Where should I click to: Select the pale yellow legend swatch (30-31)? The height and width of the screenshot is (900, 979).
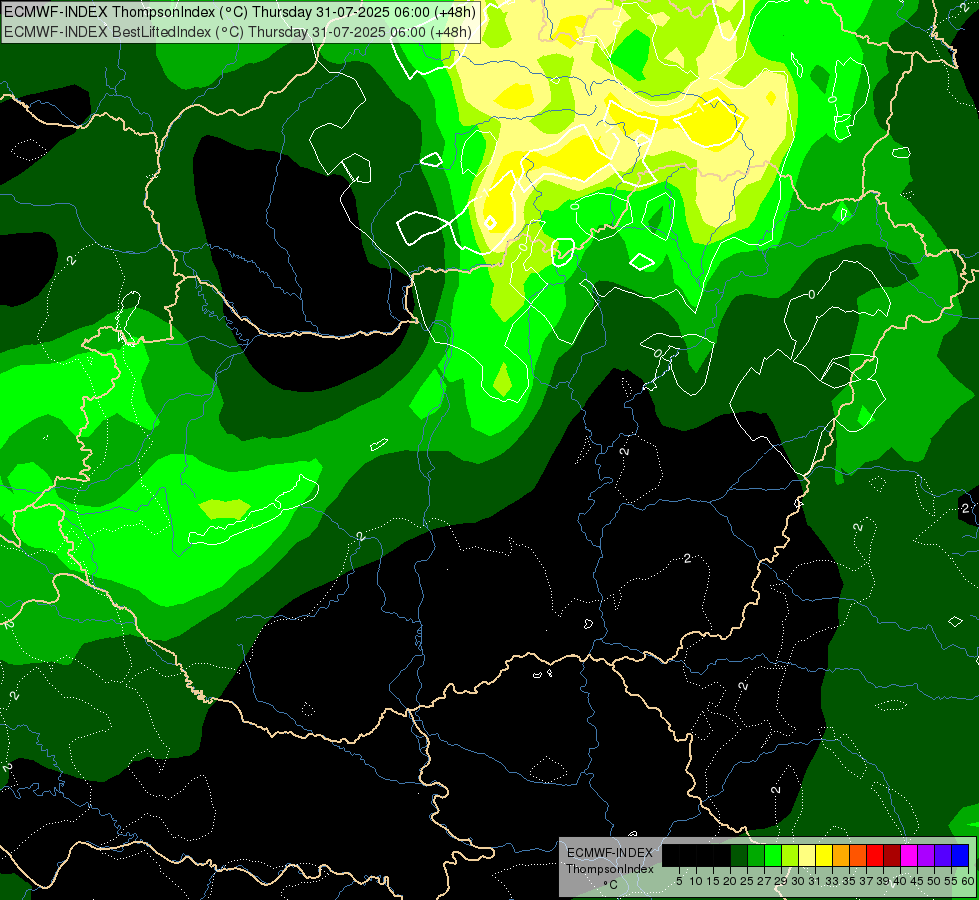807,855
